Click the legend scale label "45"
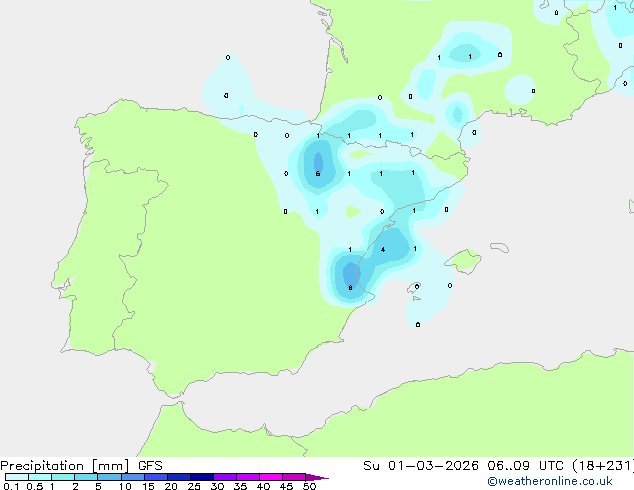Screen dimensions: 634x490 coord(286,486)
